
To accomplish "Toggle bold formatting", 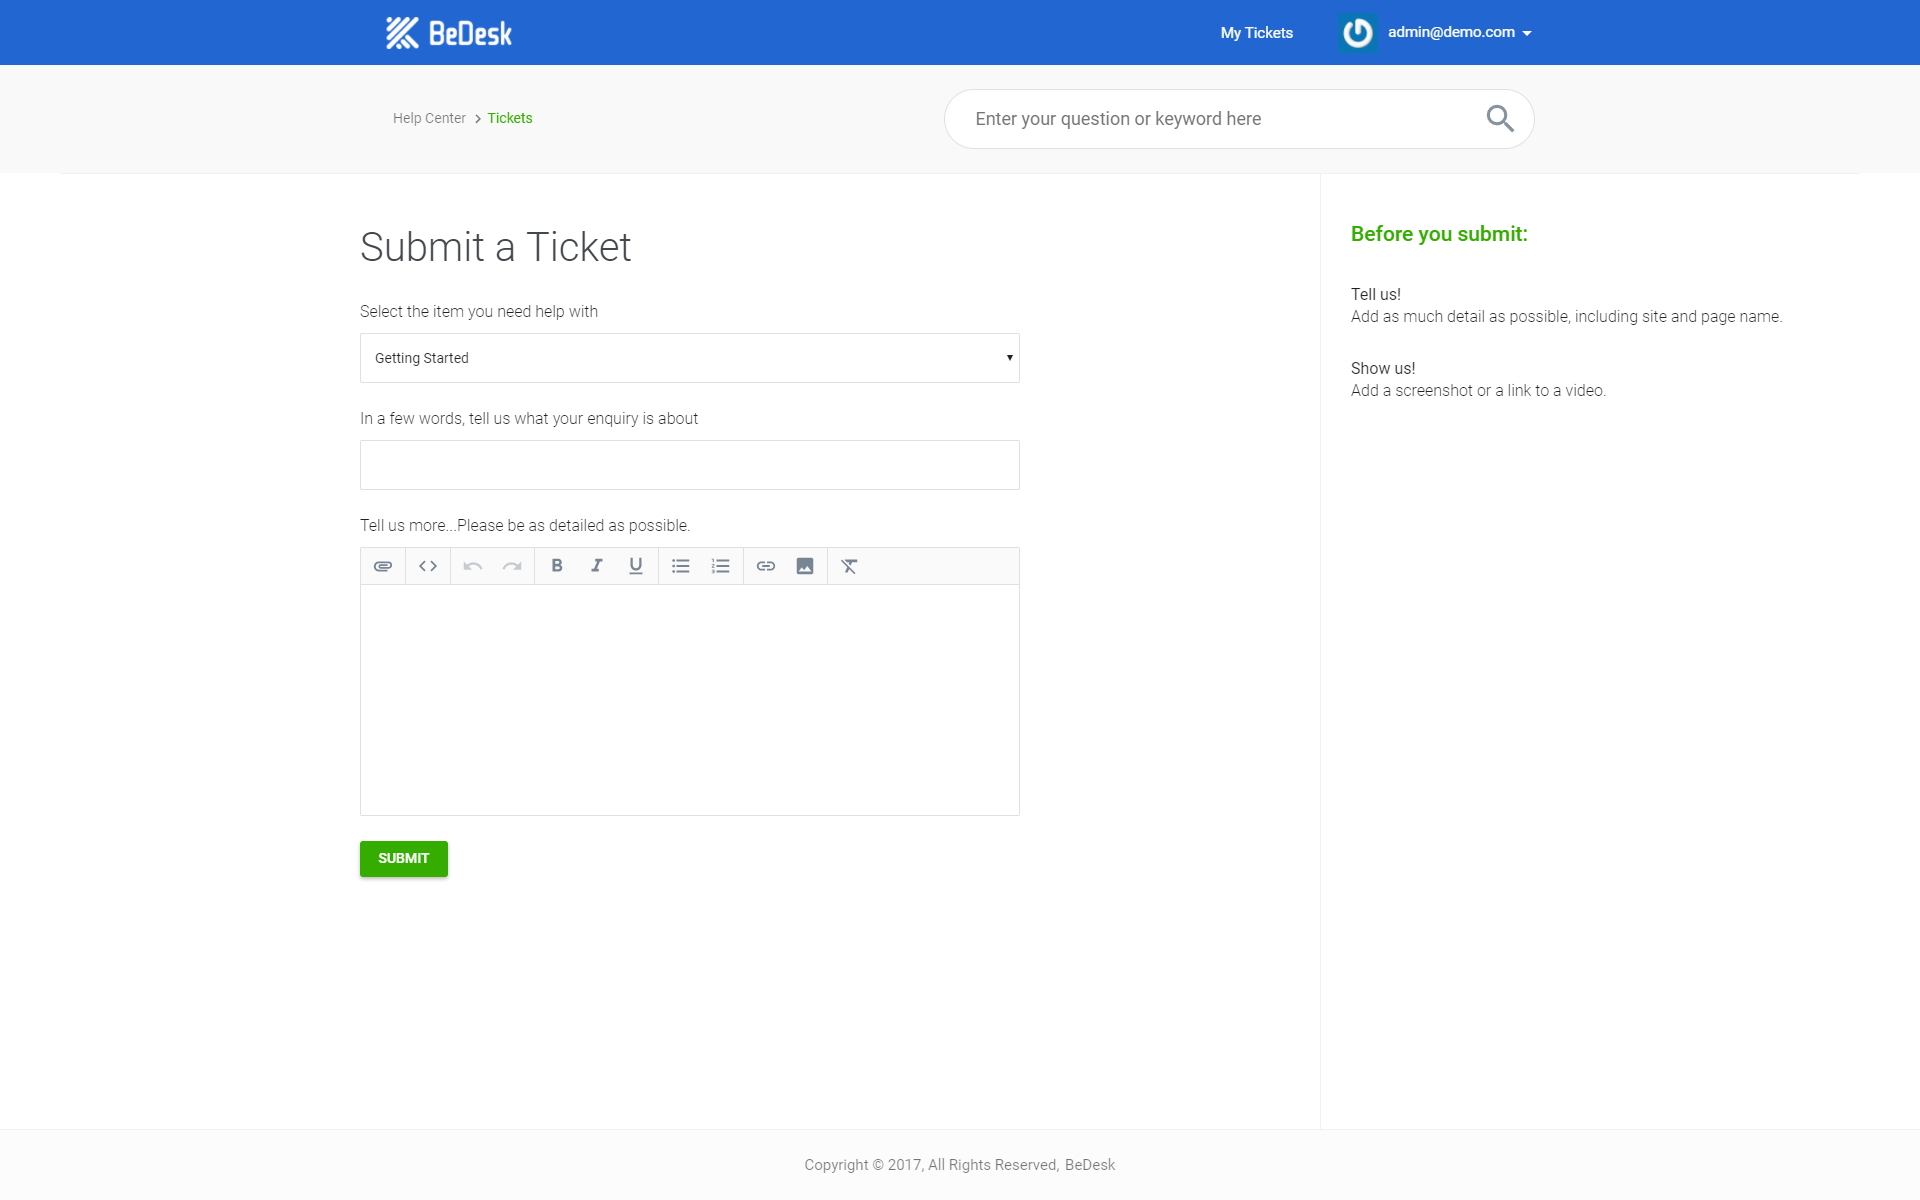I will [x=557, y=566].
